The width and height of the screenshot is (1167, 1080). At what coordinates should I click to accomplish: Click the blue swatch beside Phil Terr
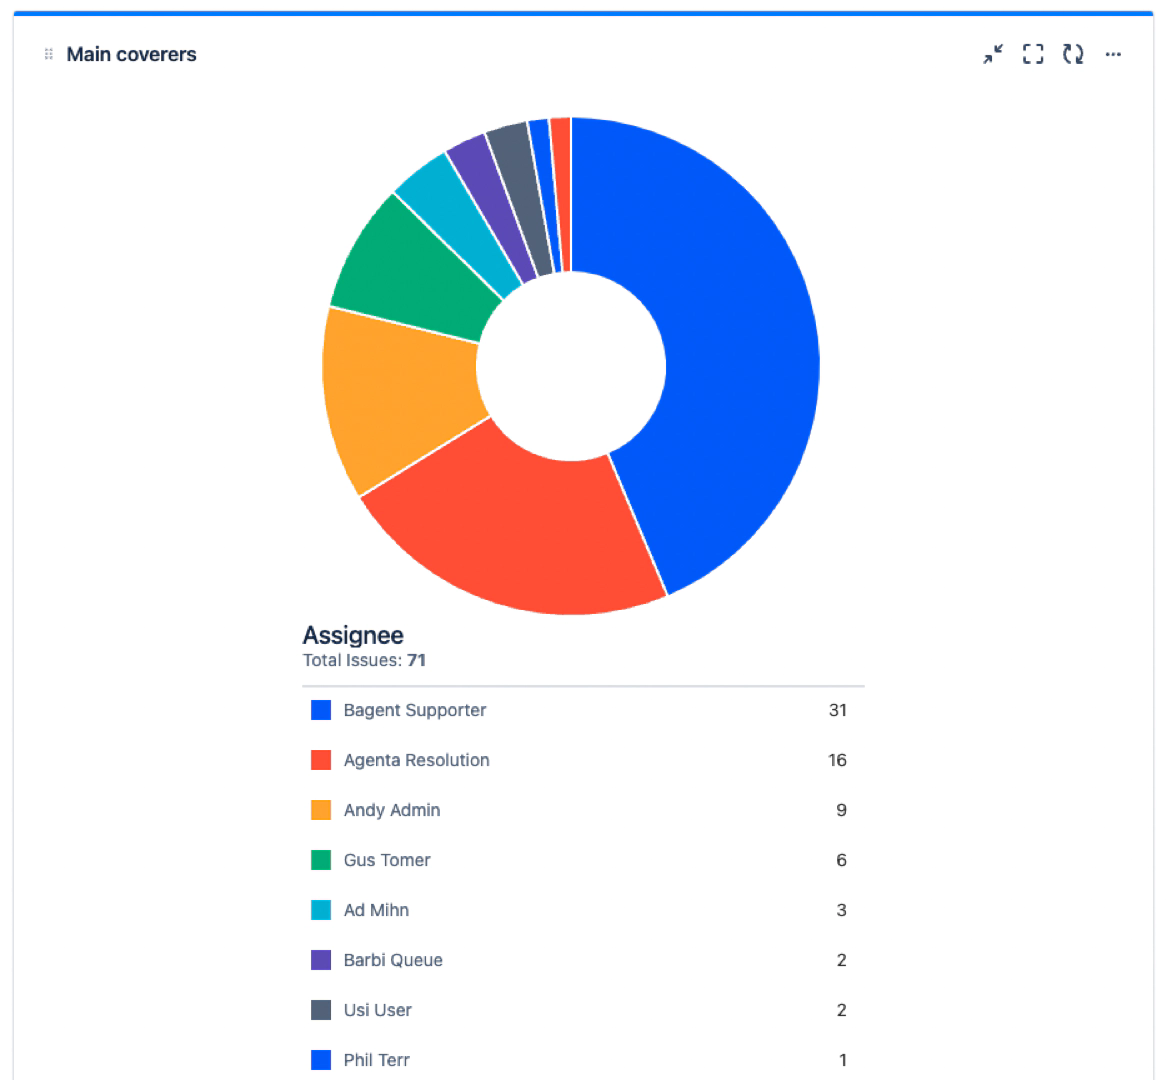pyautogui.click(x=321, y=1060)
